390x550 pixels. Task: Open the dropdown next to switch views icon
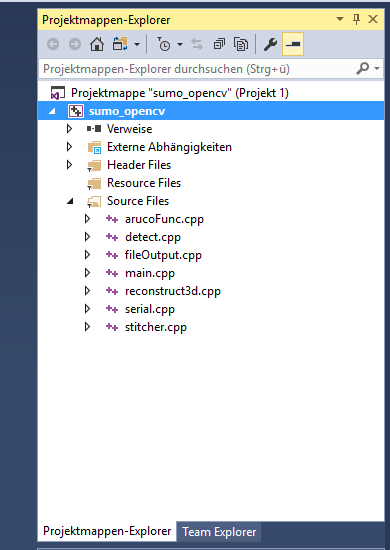[x=137, y=45]
